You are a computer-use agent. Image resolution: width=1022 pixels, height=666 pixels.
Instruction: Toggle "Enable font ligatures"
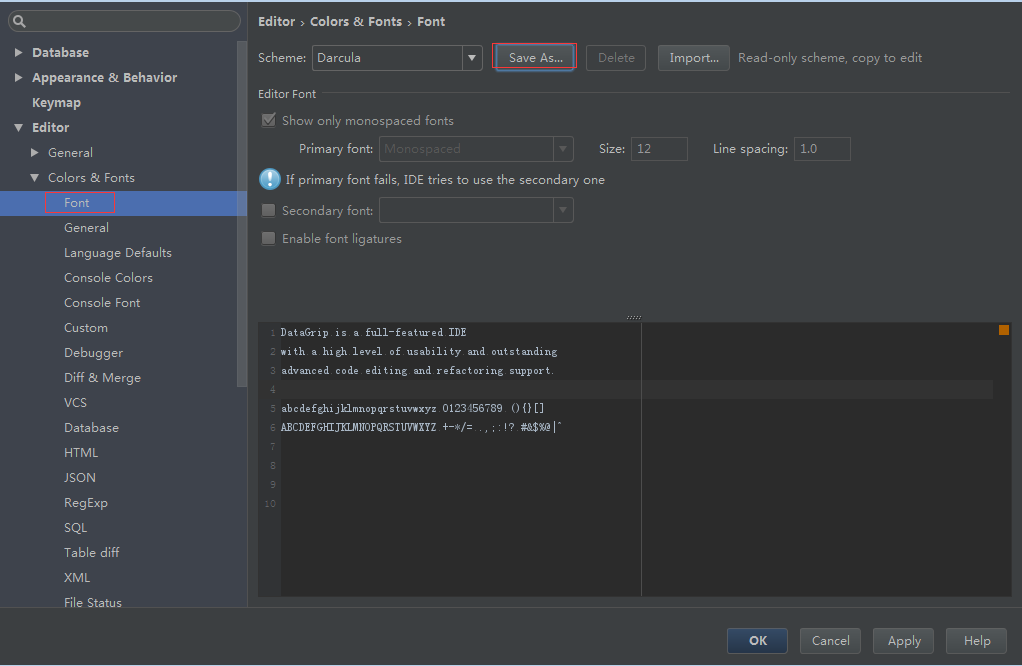(x=268, y=238)
